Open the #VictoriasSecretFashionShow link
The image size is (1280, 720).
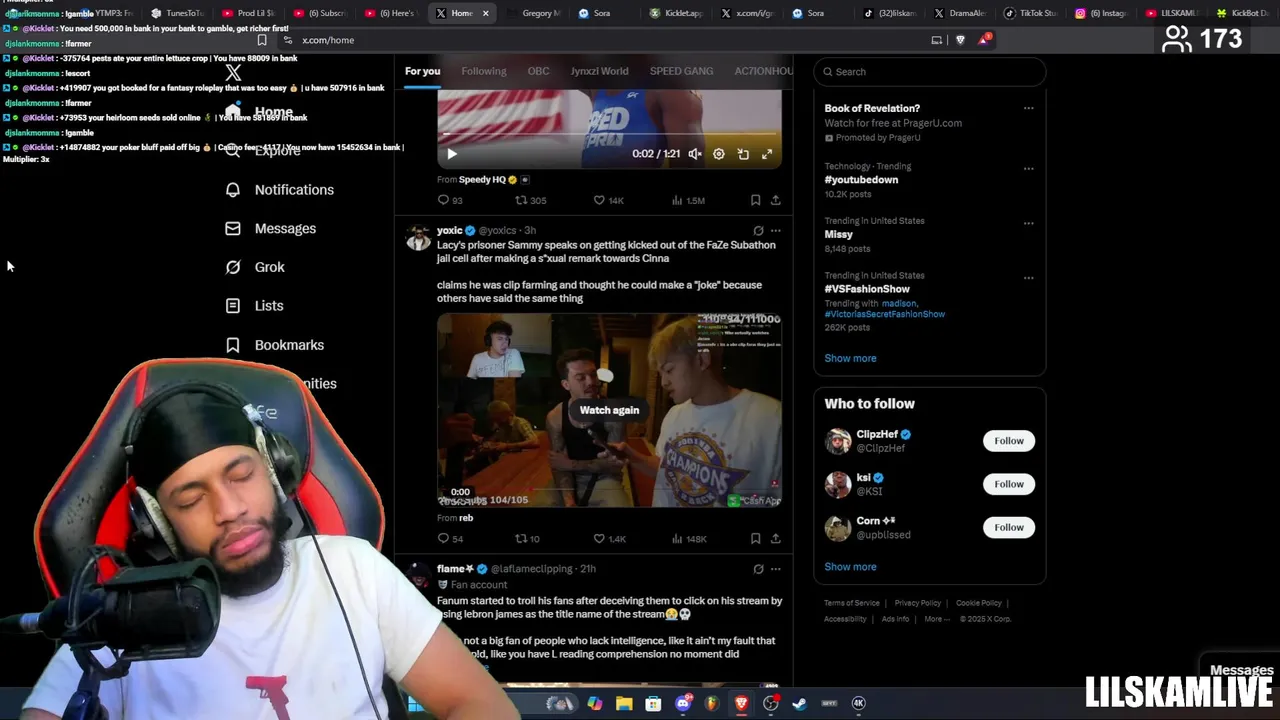(x=885, y=314)
